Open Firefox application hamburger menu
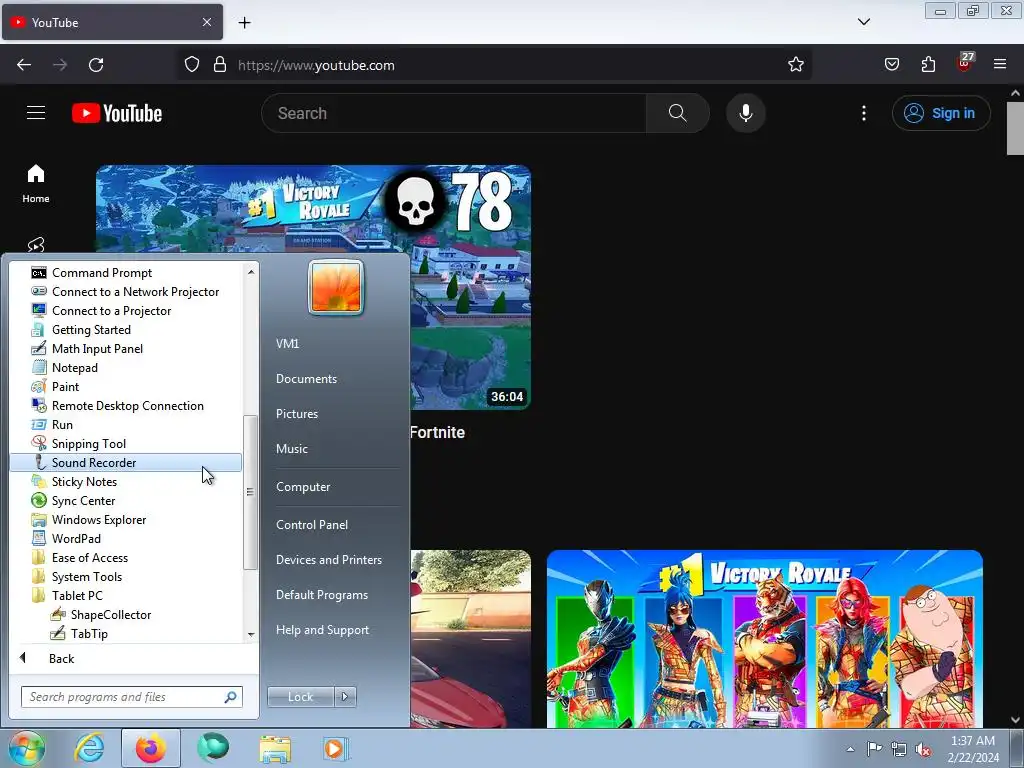Viewport: 1024px width, 768px height. tap(1000, 64)
